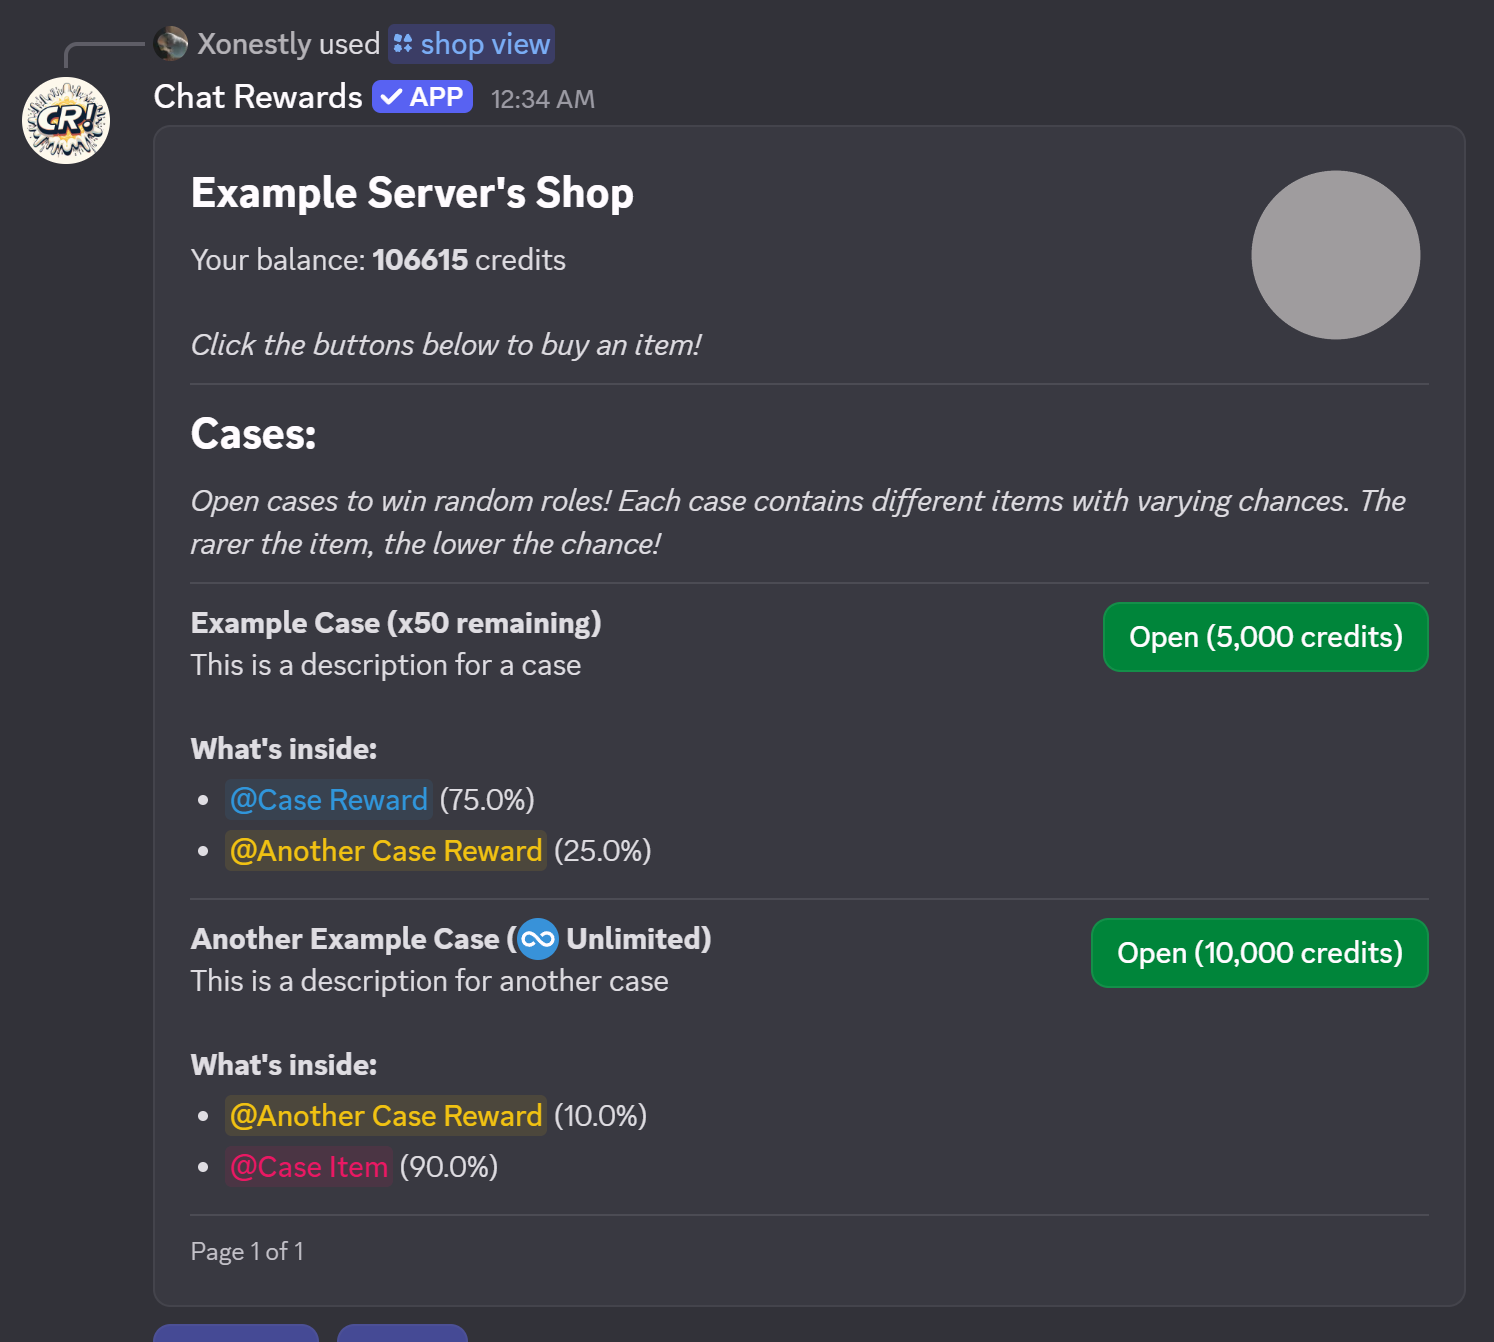The width and height of the screenshot is (1494, 1342).
Task: Click the second blue button below the embed
Action: 402,1336
